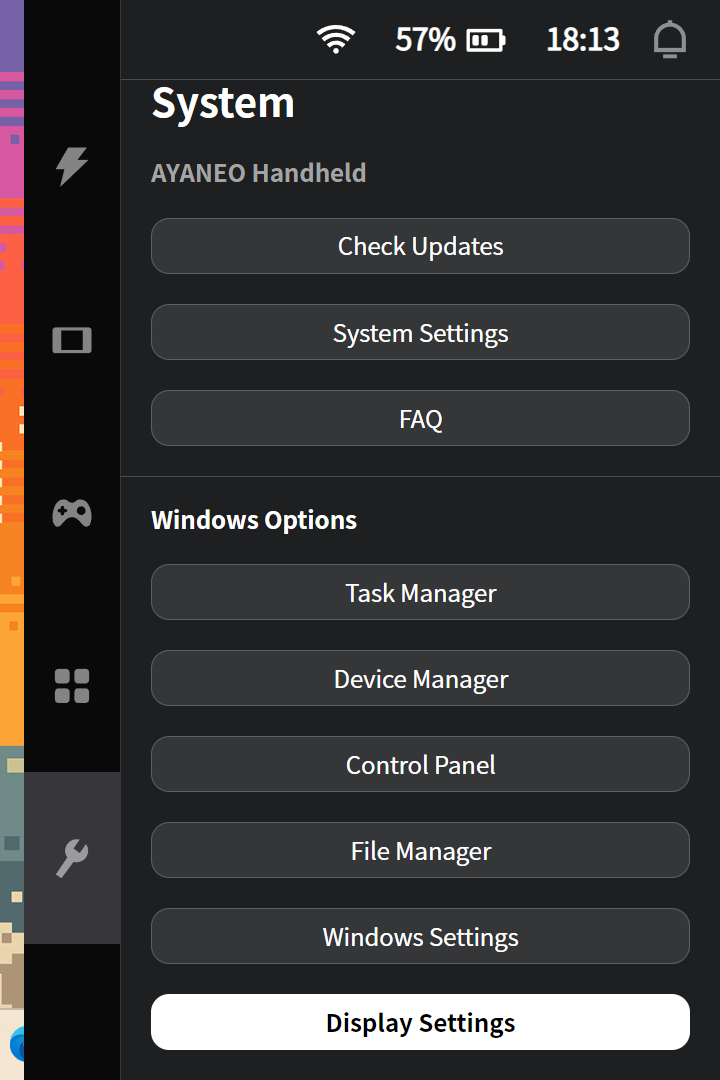Click the Windows Options section heading

[254, 520]
